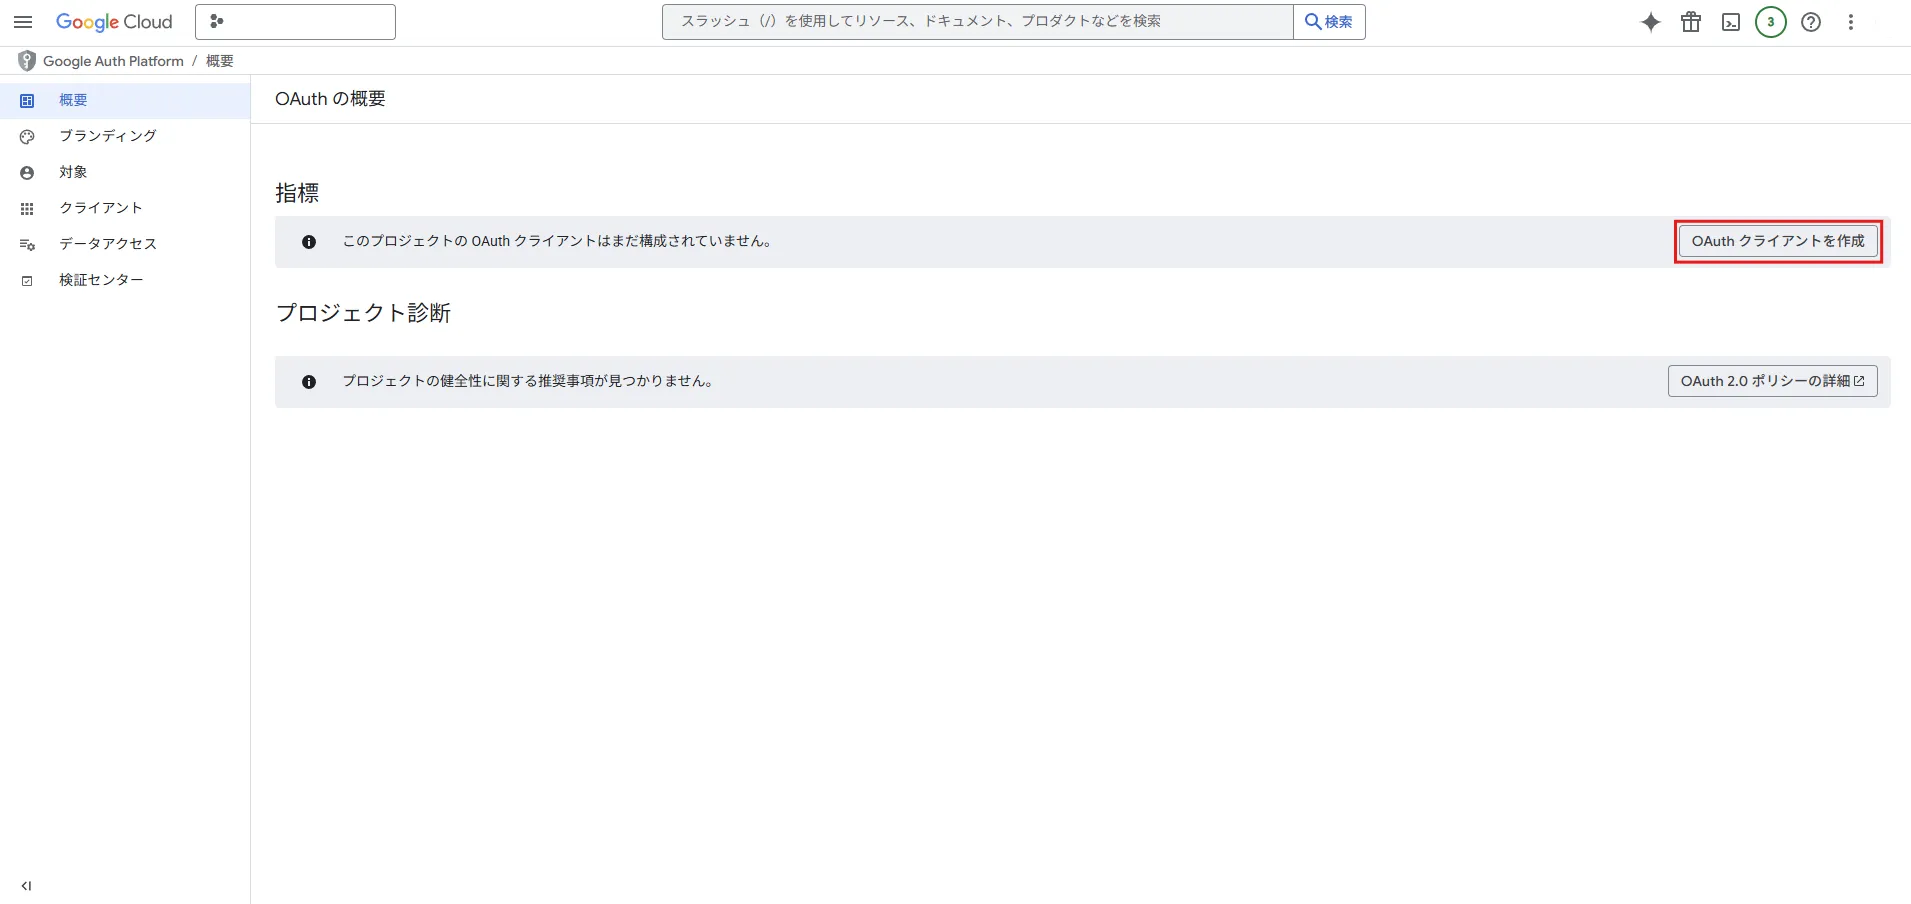Open 検証センター sidebar item
This screenshot has width=1911, height=904.
[125, 280]
